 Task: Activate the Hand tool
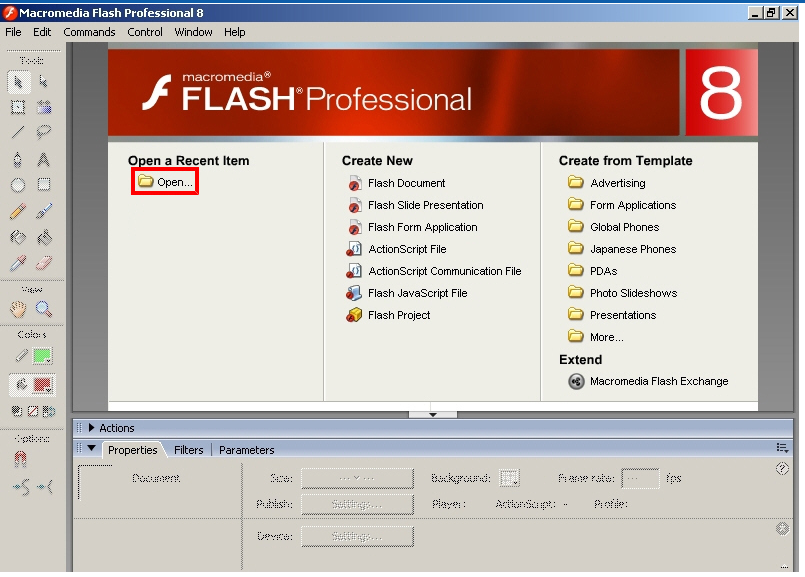(18, 309)
